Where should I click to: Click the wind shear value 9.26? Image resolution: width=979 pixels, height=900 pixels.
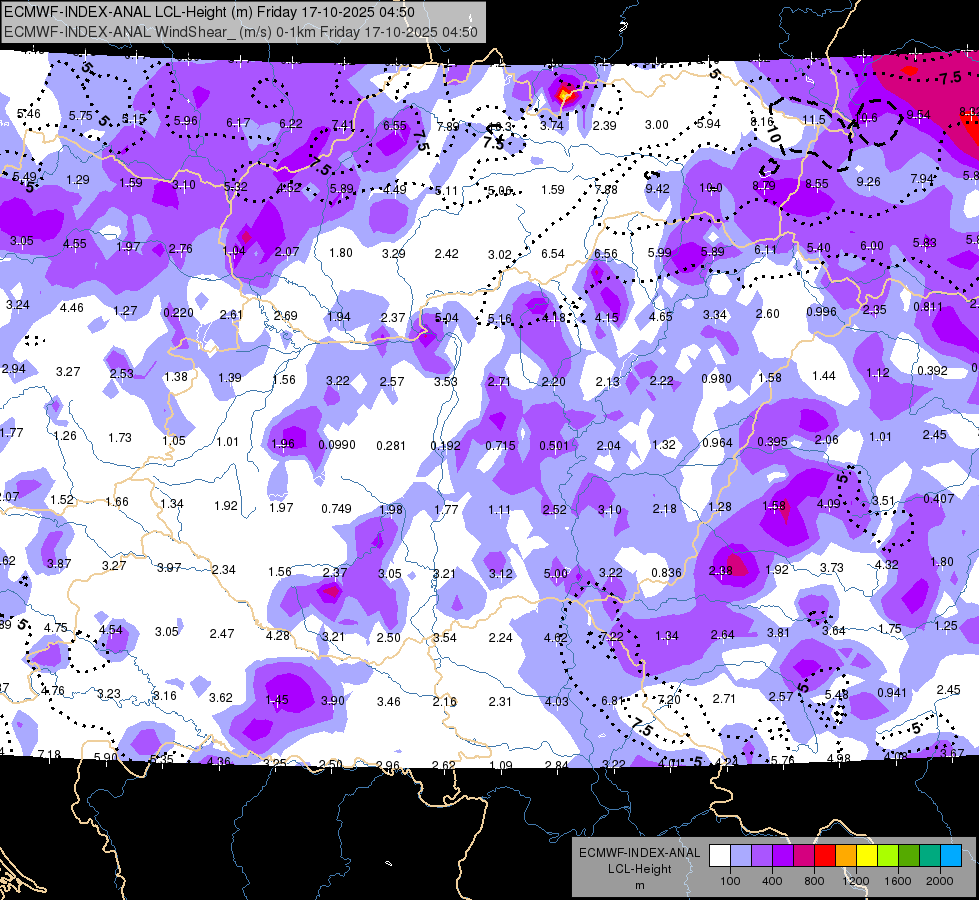[868, 181]
